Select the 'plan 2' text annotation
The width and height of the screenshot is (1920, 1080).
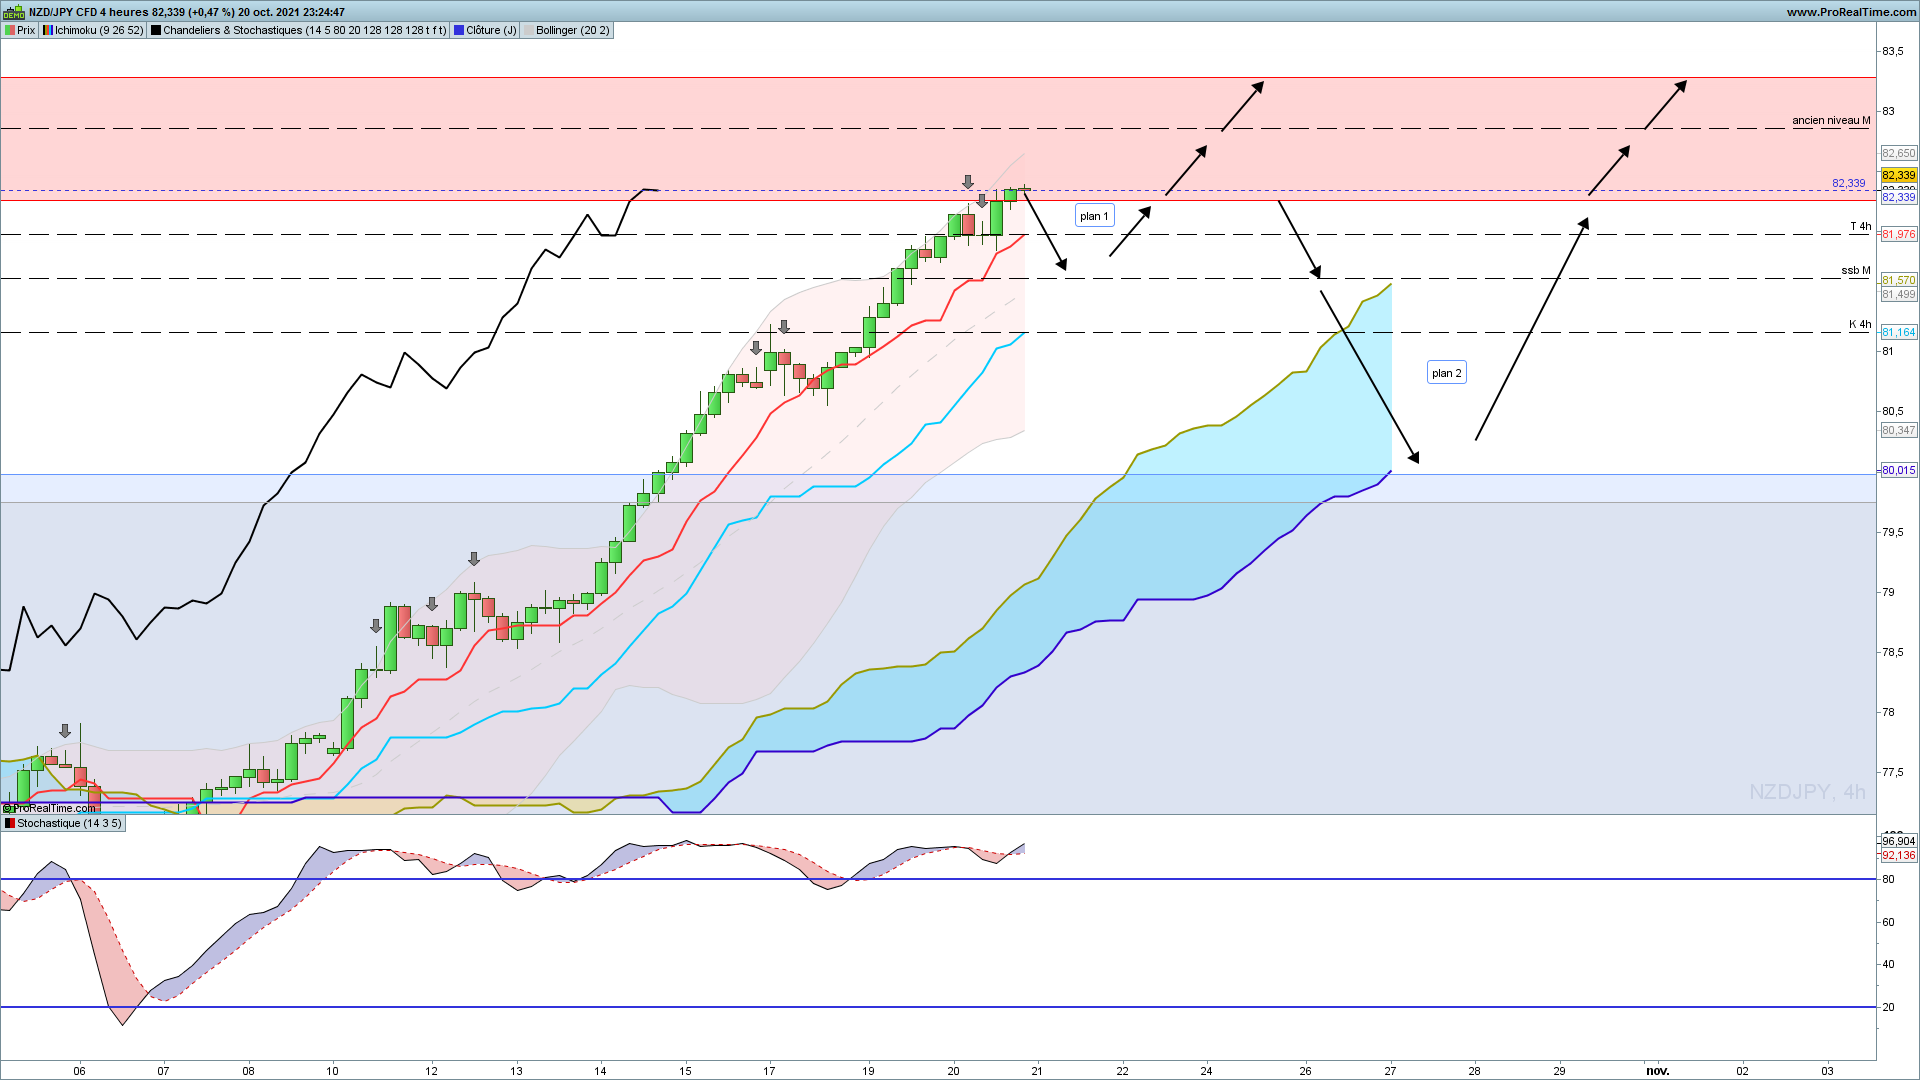(x=1446, y=373)
